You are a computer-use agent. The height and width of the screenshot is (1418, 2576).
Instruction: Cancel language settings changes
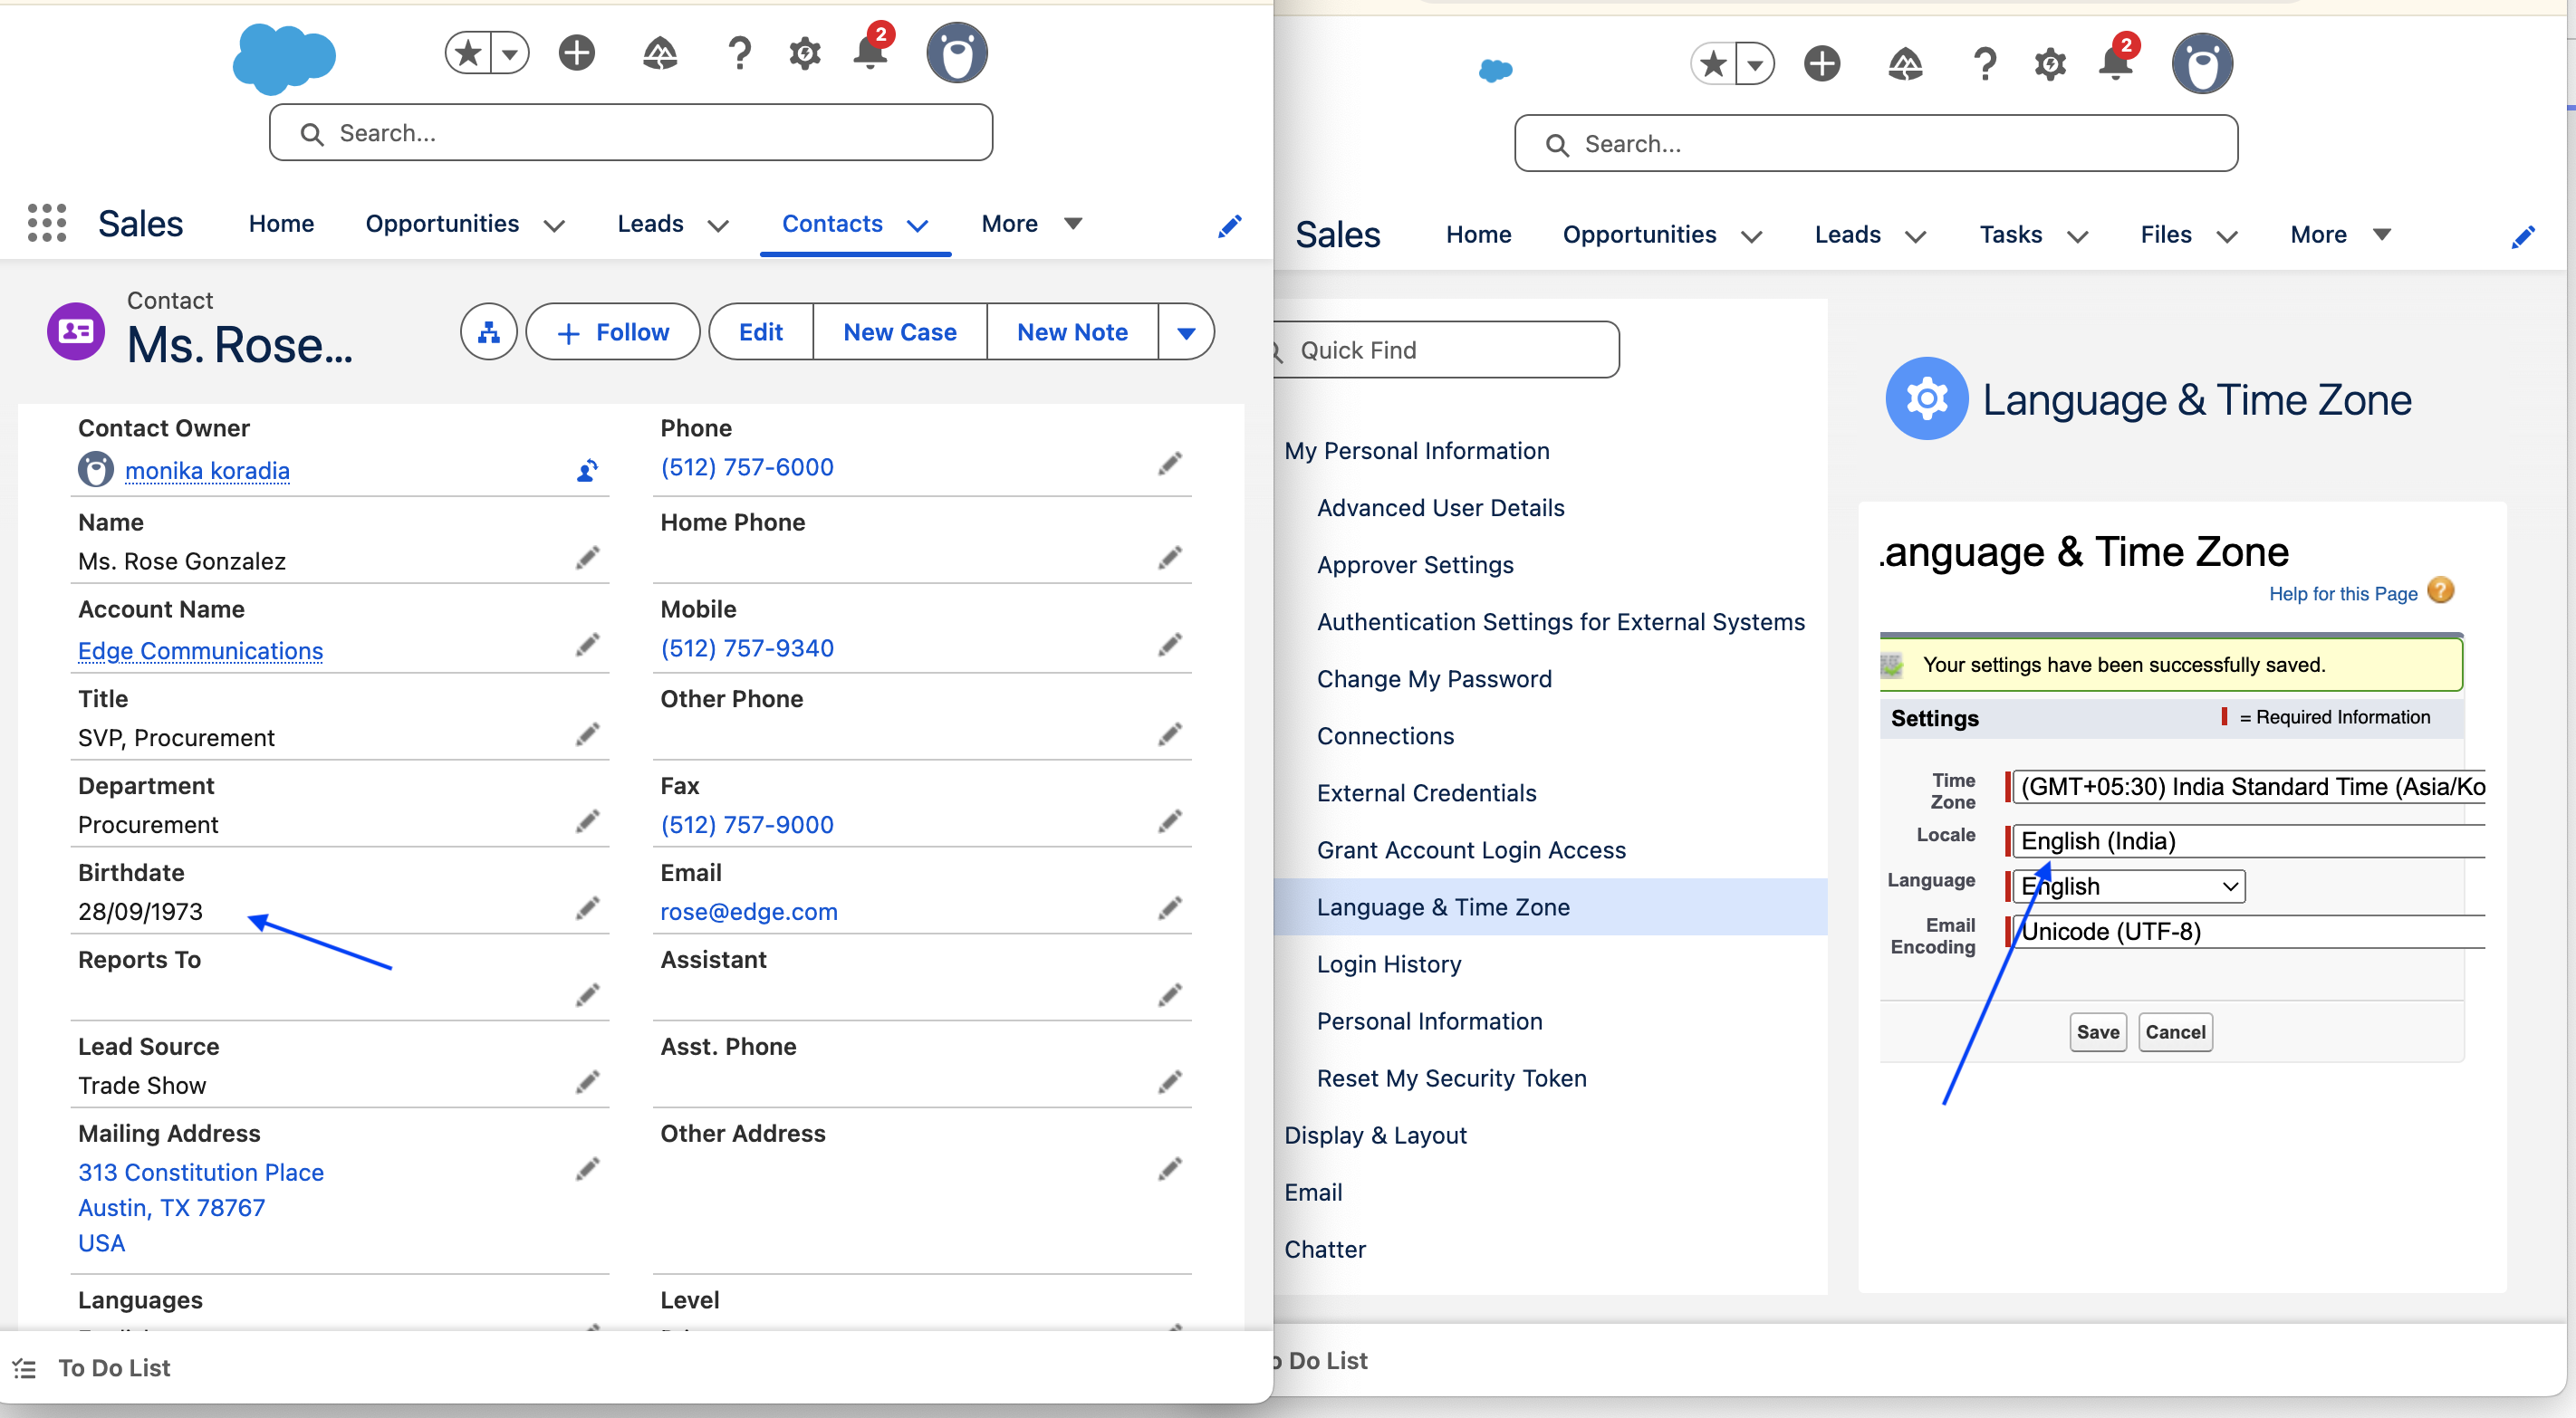coord(2175,1032)
